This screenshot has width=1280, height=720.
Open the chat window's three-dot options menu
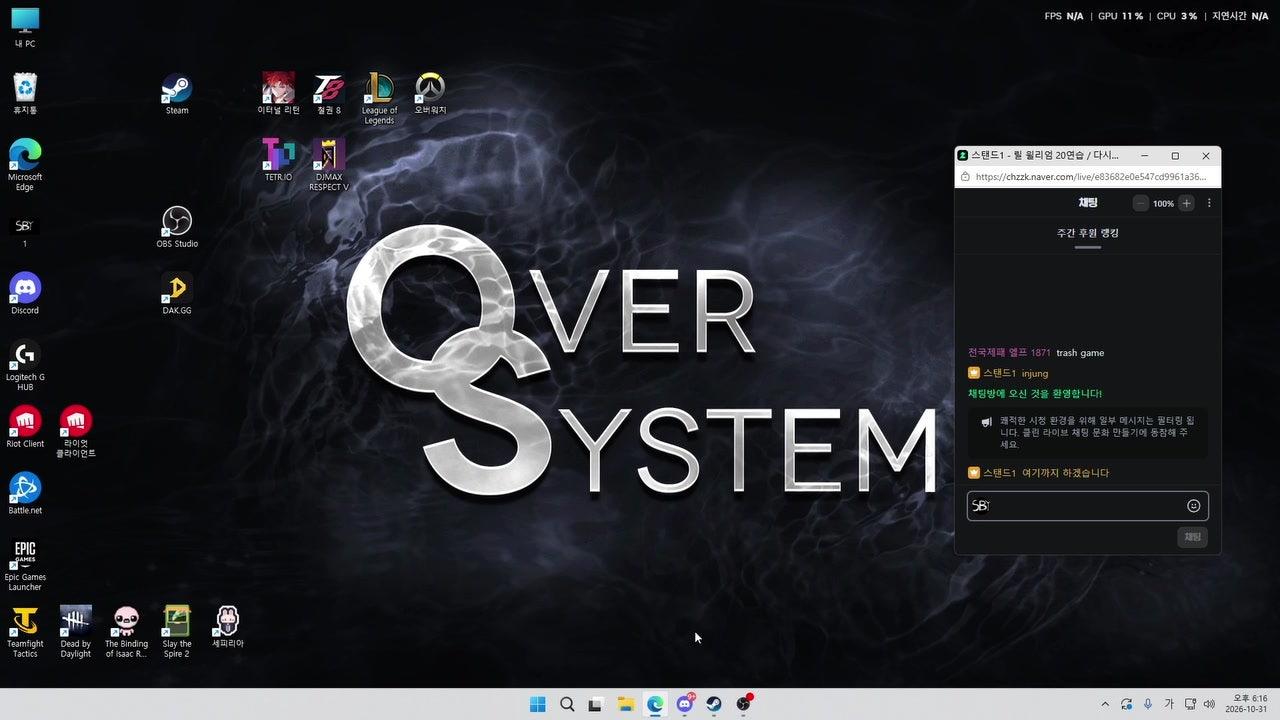[1209, 203]
